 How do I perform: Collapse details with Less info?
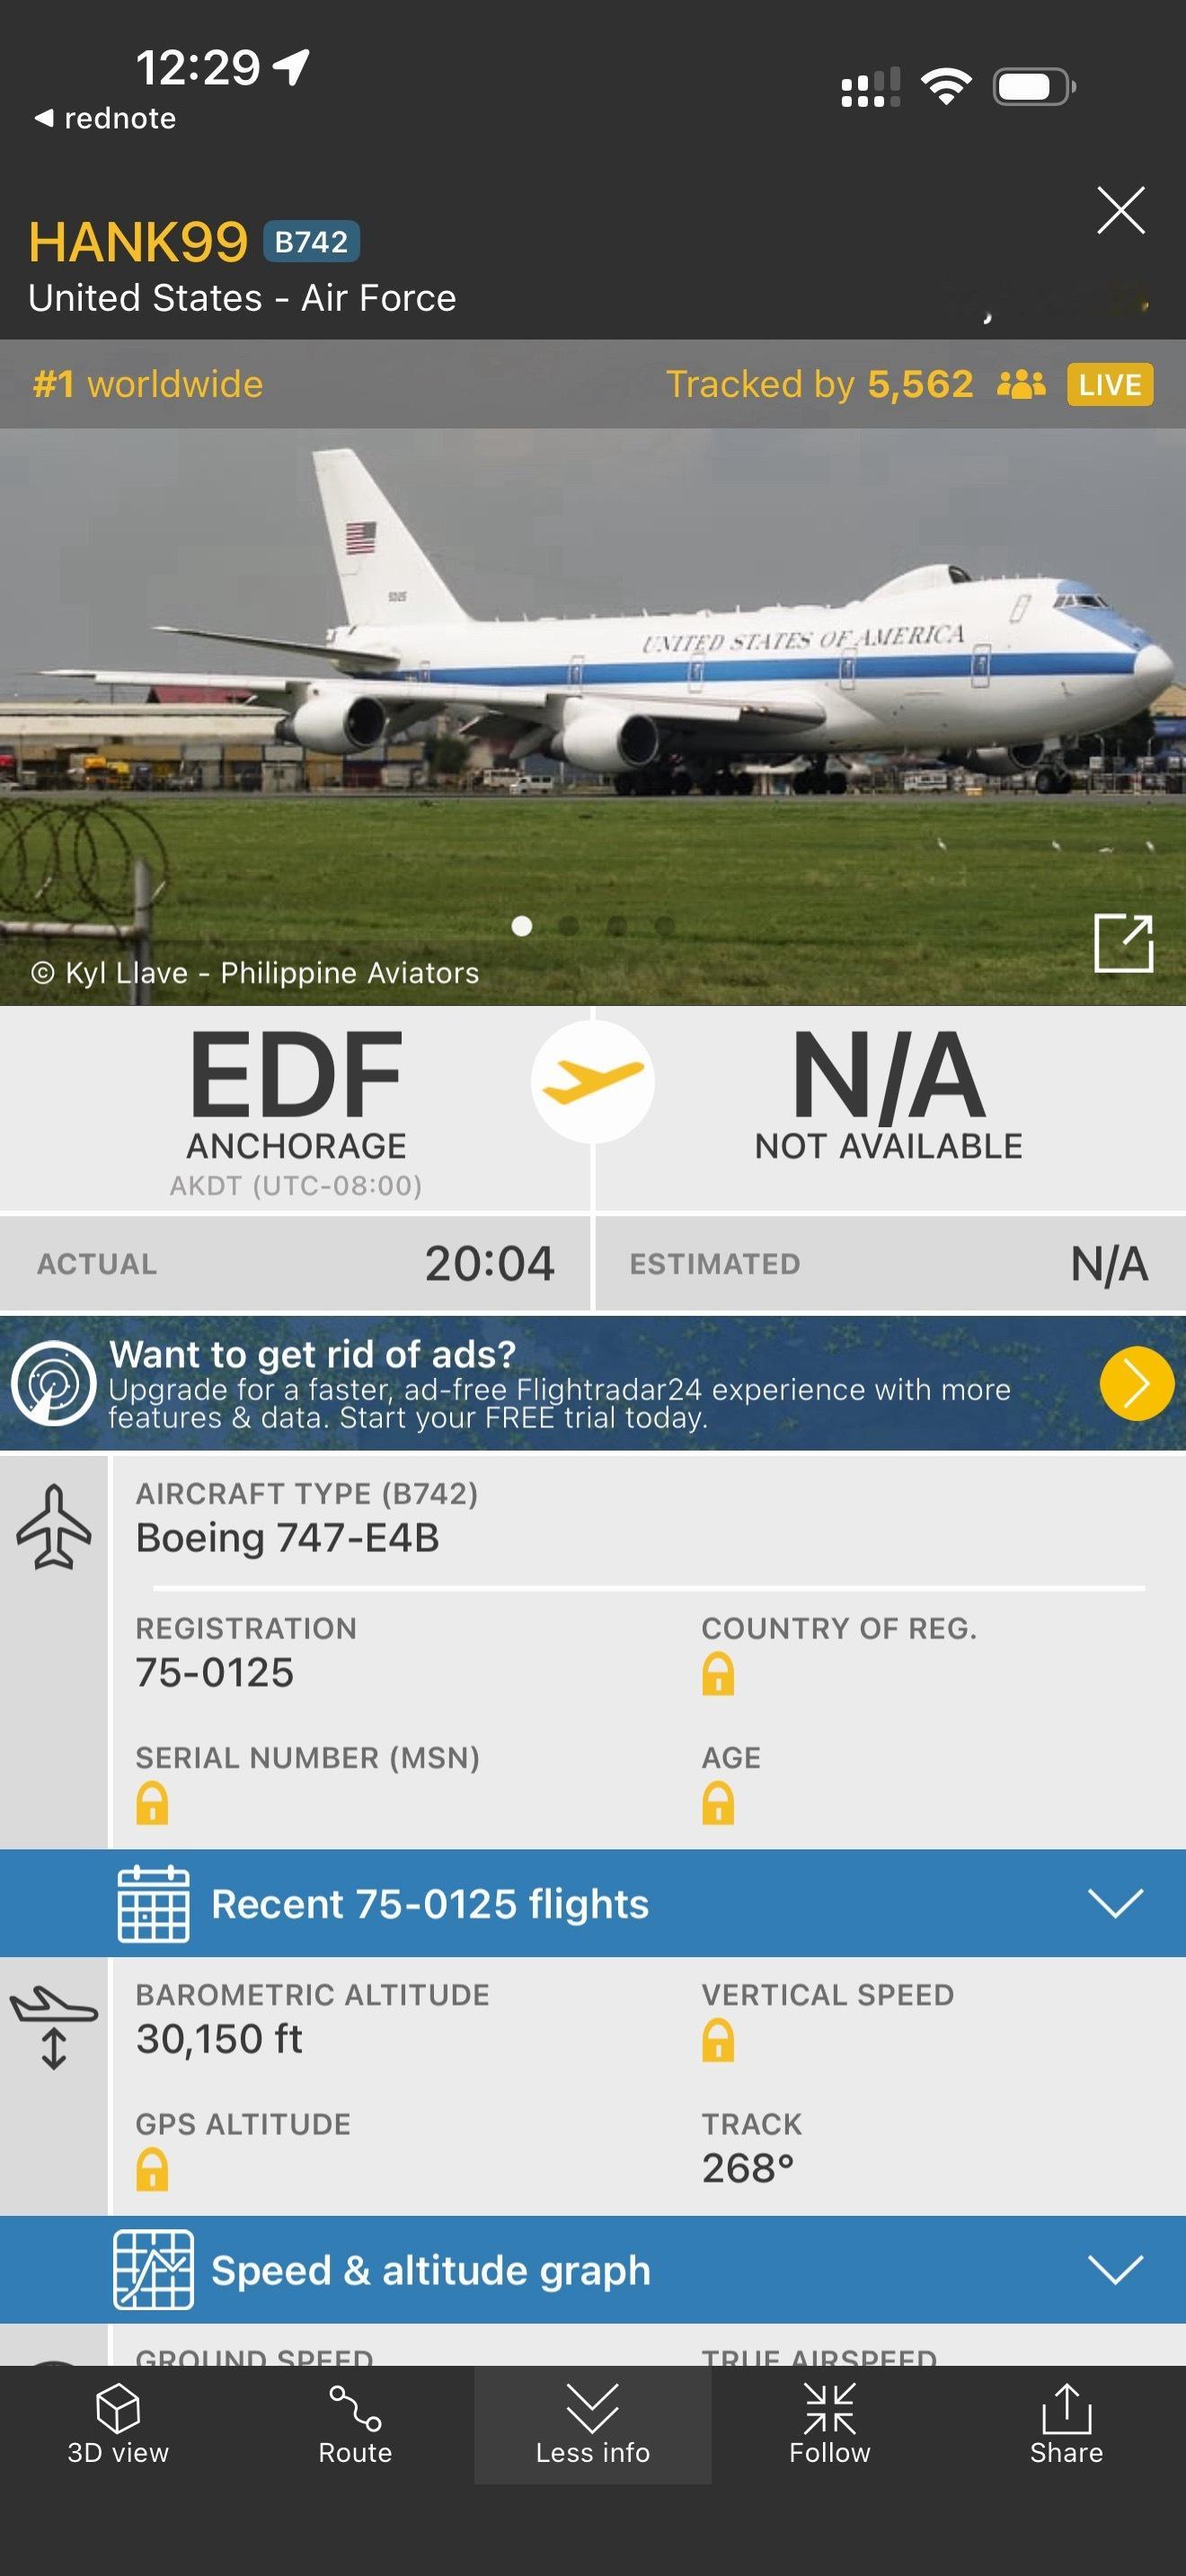pyautogui.click(x=593, y=2424)
